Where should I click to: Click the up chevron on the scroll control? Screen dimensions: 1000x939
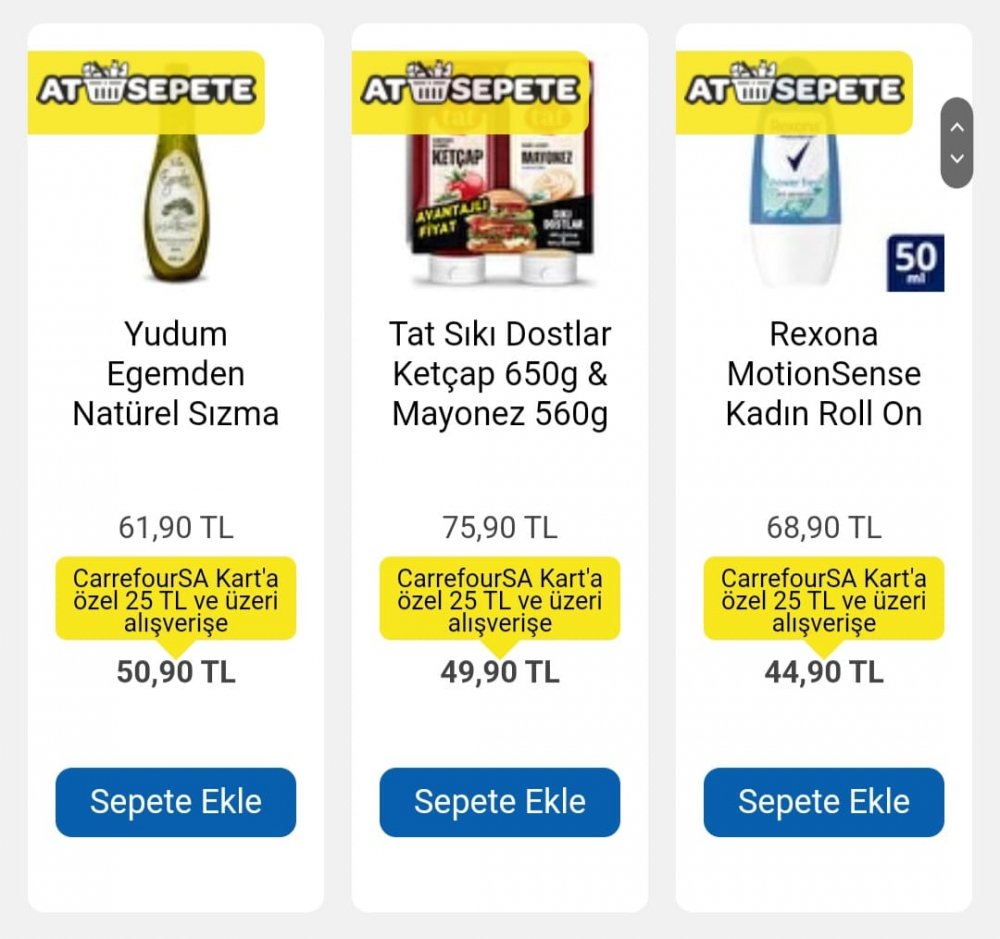click(x=957, y=127)
